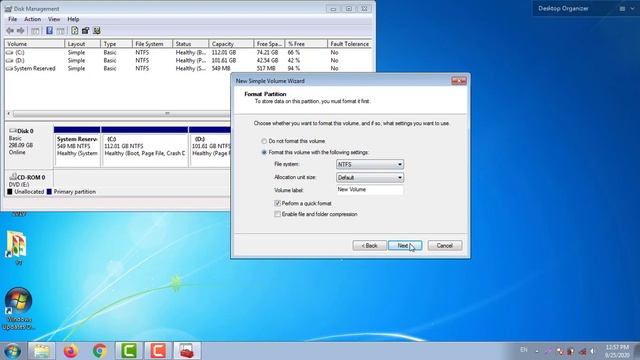The image size is (640, 360).
Task: Open the folder shortcut on the desktop
Action: tap(16, 248)
